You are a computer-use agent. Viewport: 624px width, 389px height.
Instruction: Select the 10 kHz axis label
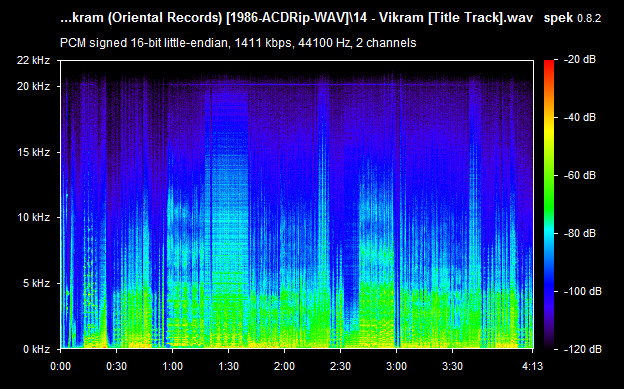tap(33, 217)
